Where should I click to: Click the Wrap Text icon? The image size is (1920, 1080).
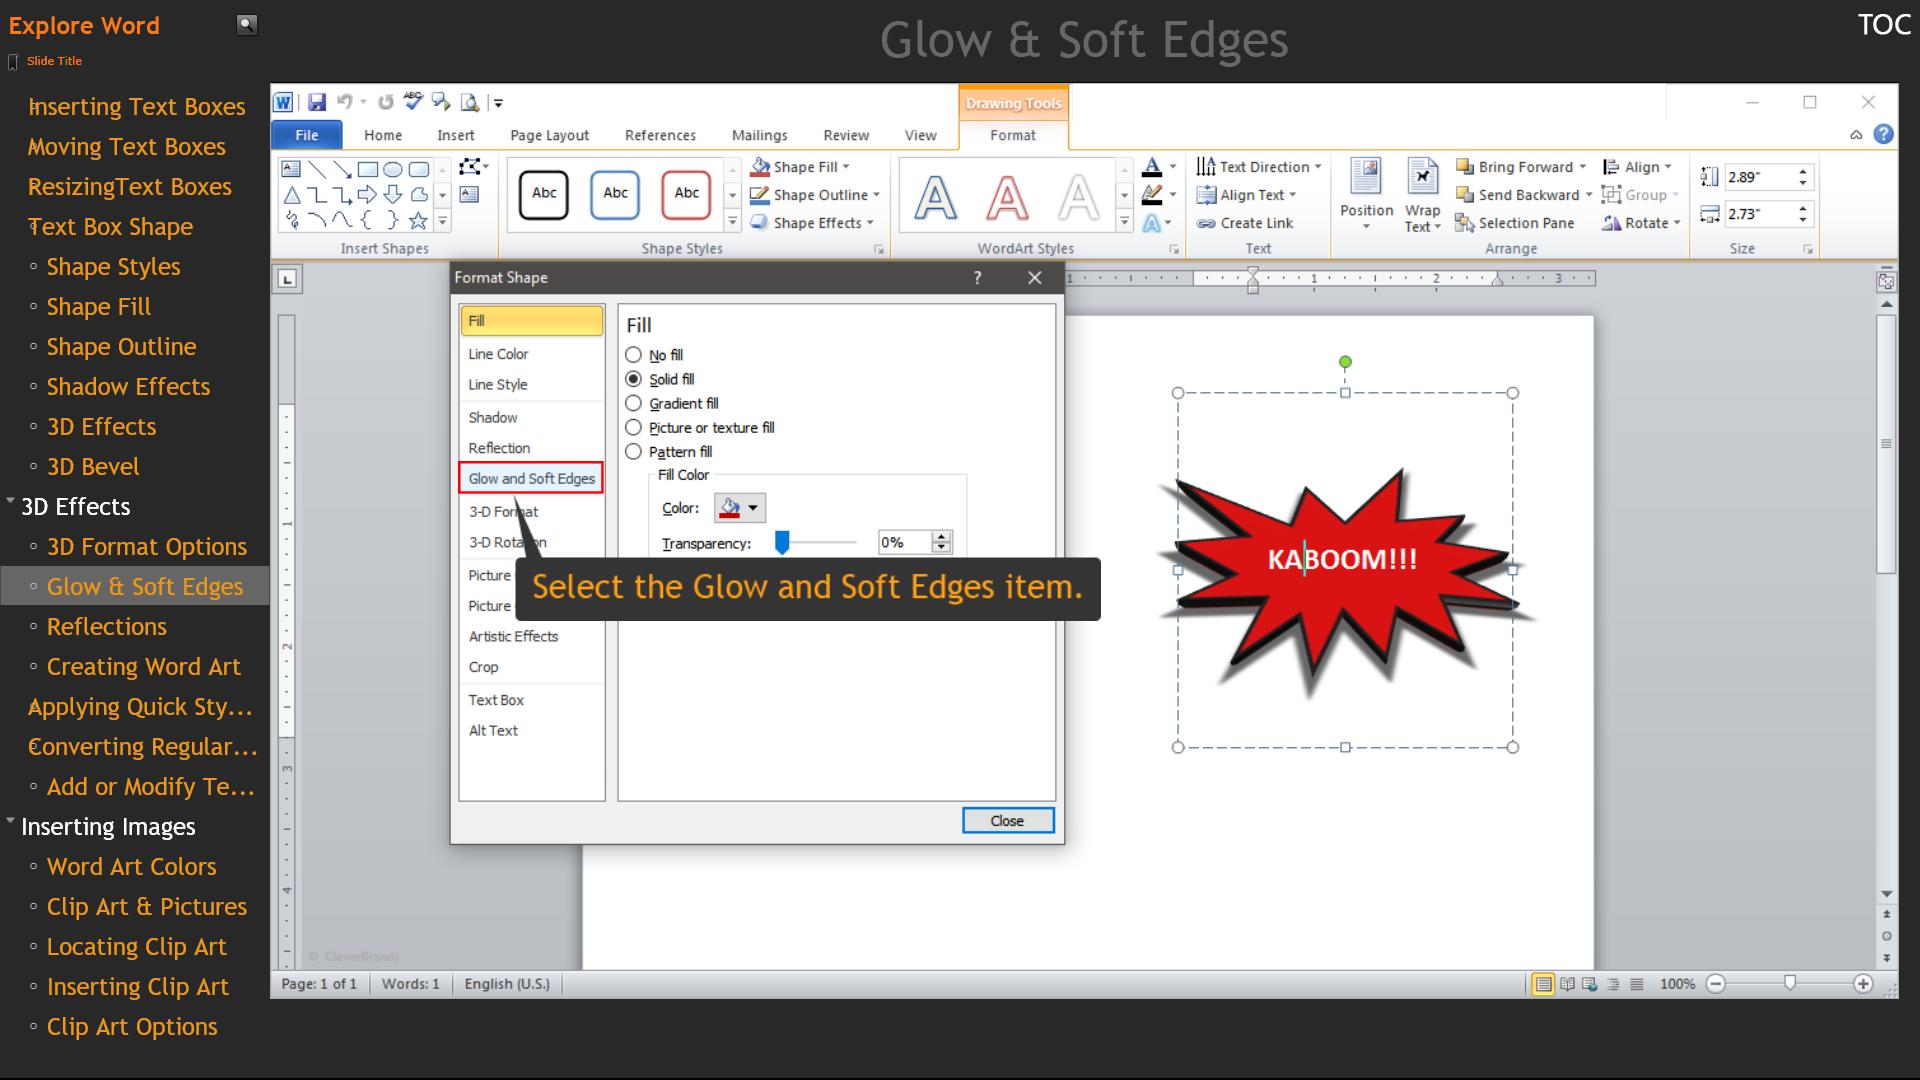pos(1424,195)
